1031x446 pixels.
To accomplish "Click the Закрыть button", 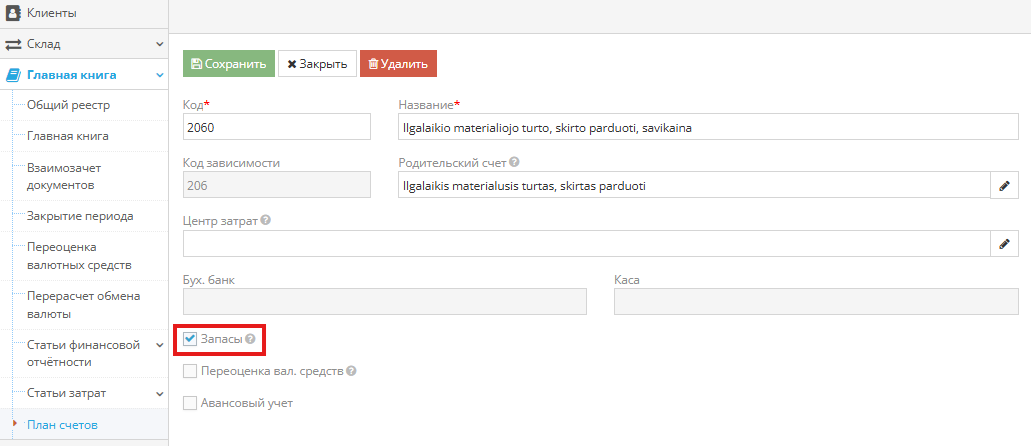I will (316, 64).
